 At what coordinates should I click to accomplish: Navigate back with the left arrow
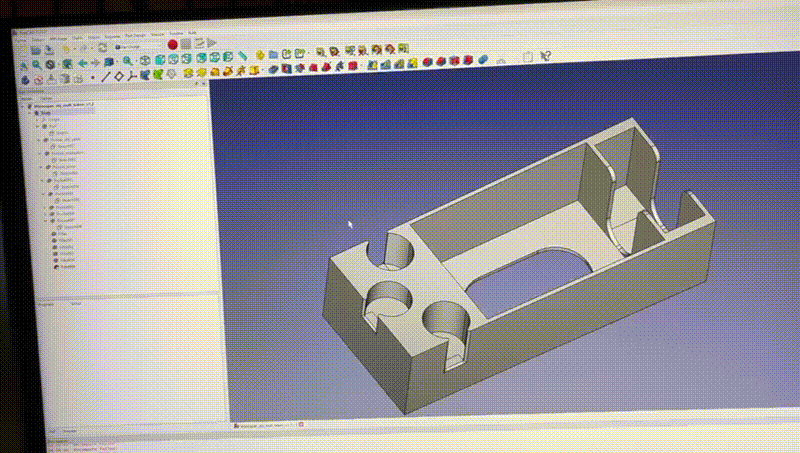[83, 63]
